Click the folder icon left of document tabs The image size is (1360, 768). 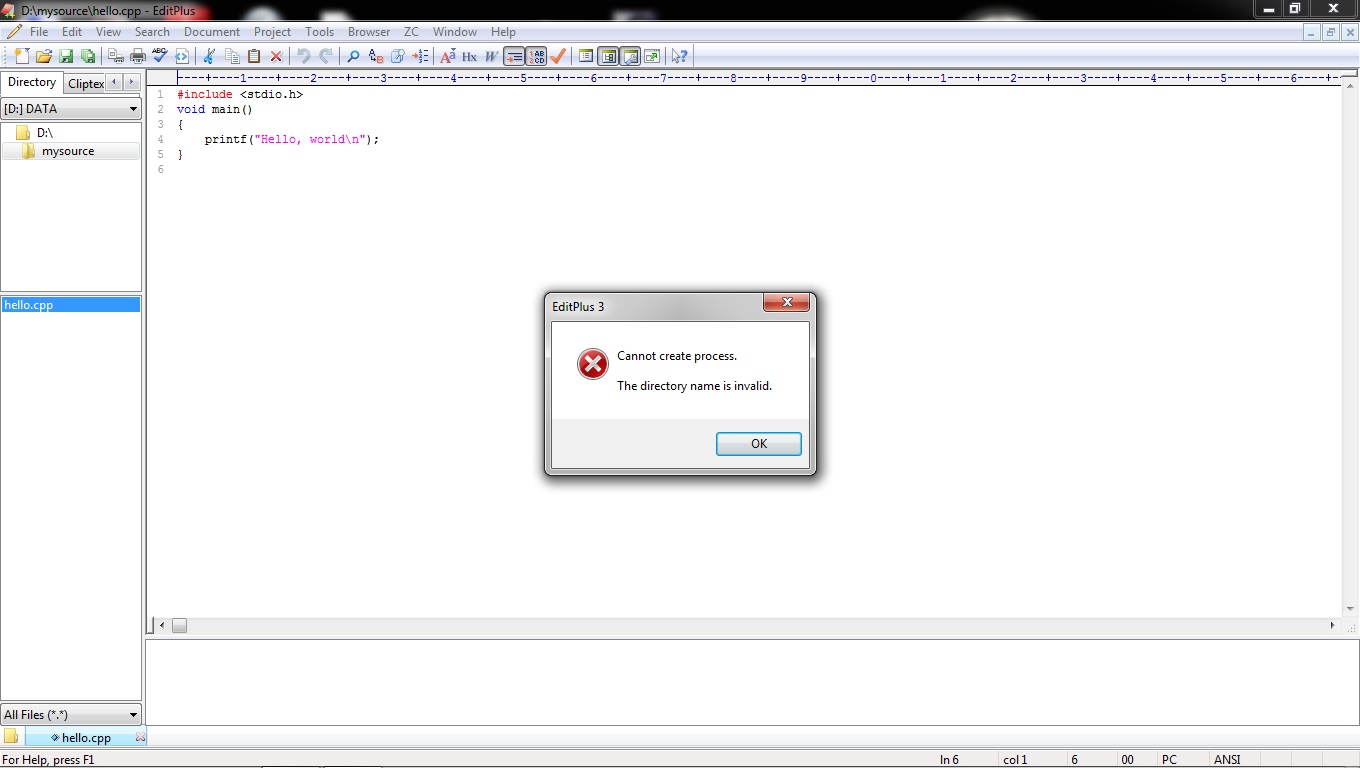[11, 737]
